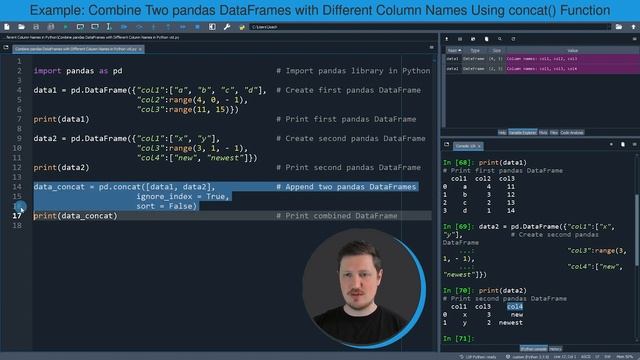
Task: Interrupt the console kernel
Action: [611, 144]
